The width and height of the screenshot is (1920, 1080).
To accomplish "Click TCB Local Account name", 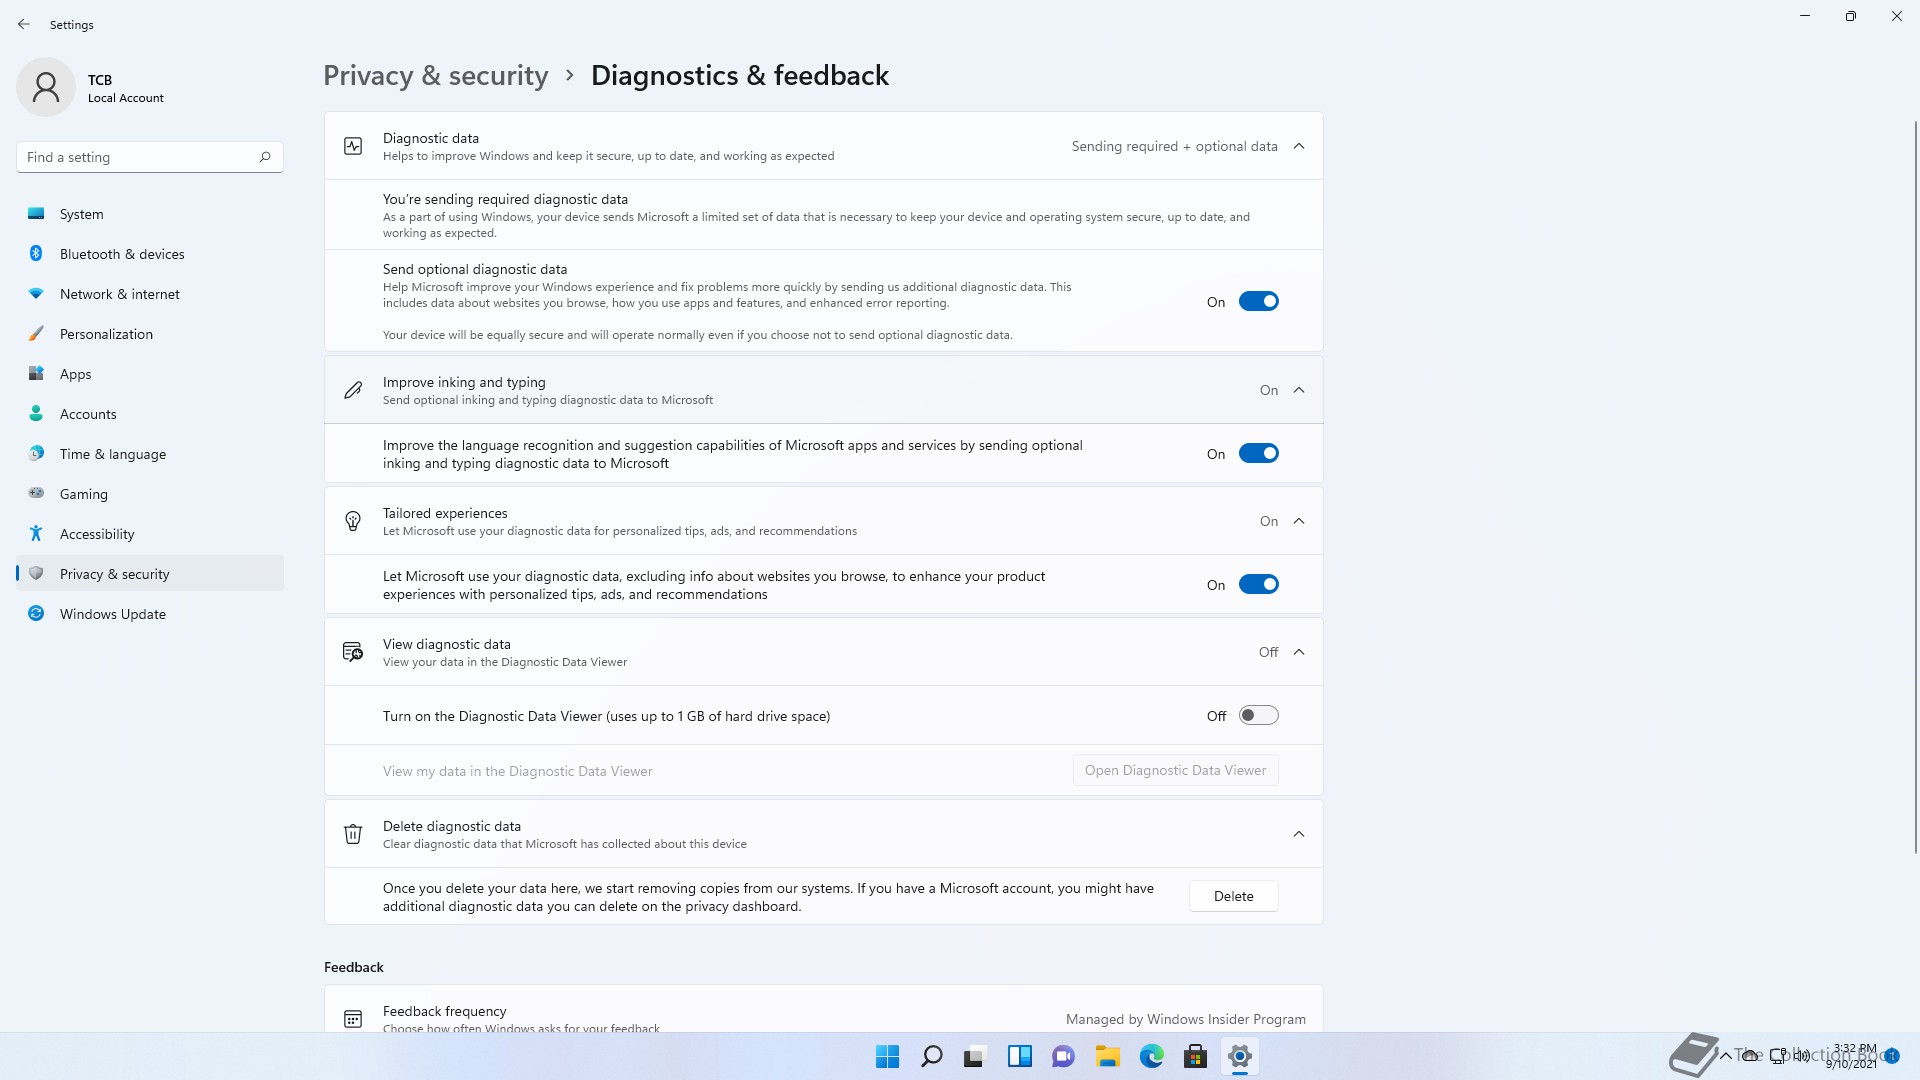I will pyautogui.click(x=125, y=88).
